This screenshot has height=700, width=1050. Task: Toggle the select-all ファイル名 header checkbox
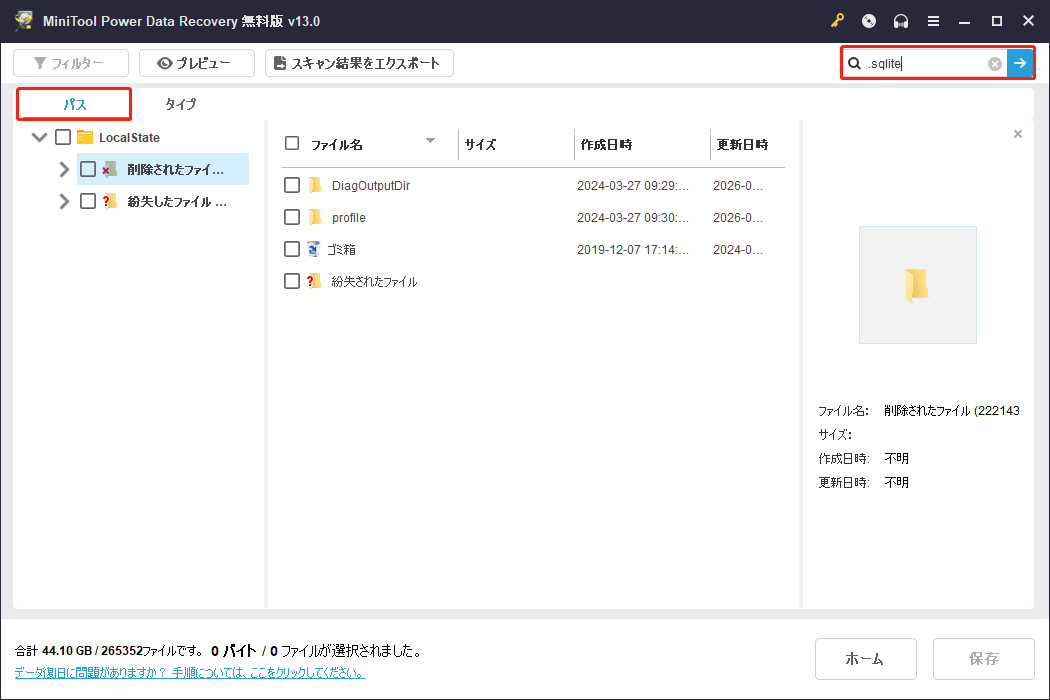pyautogui.click(x=292, y=143)
